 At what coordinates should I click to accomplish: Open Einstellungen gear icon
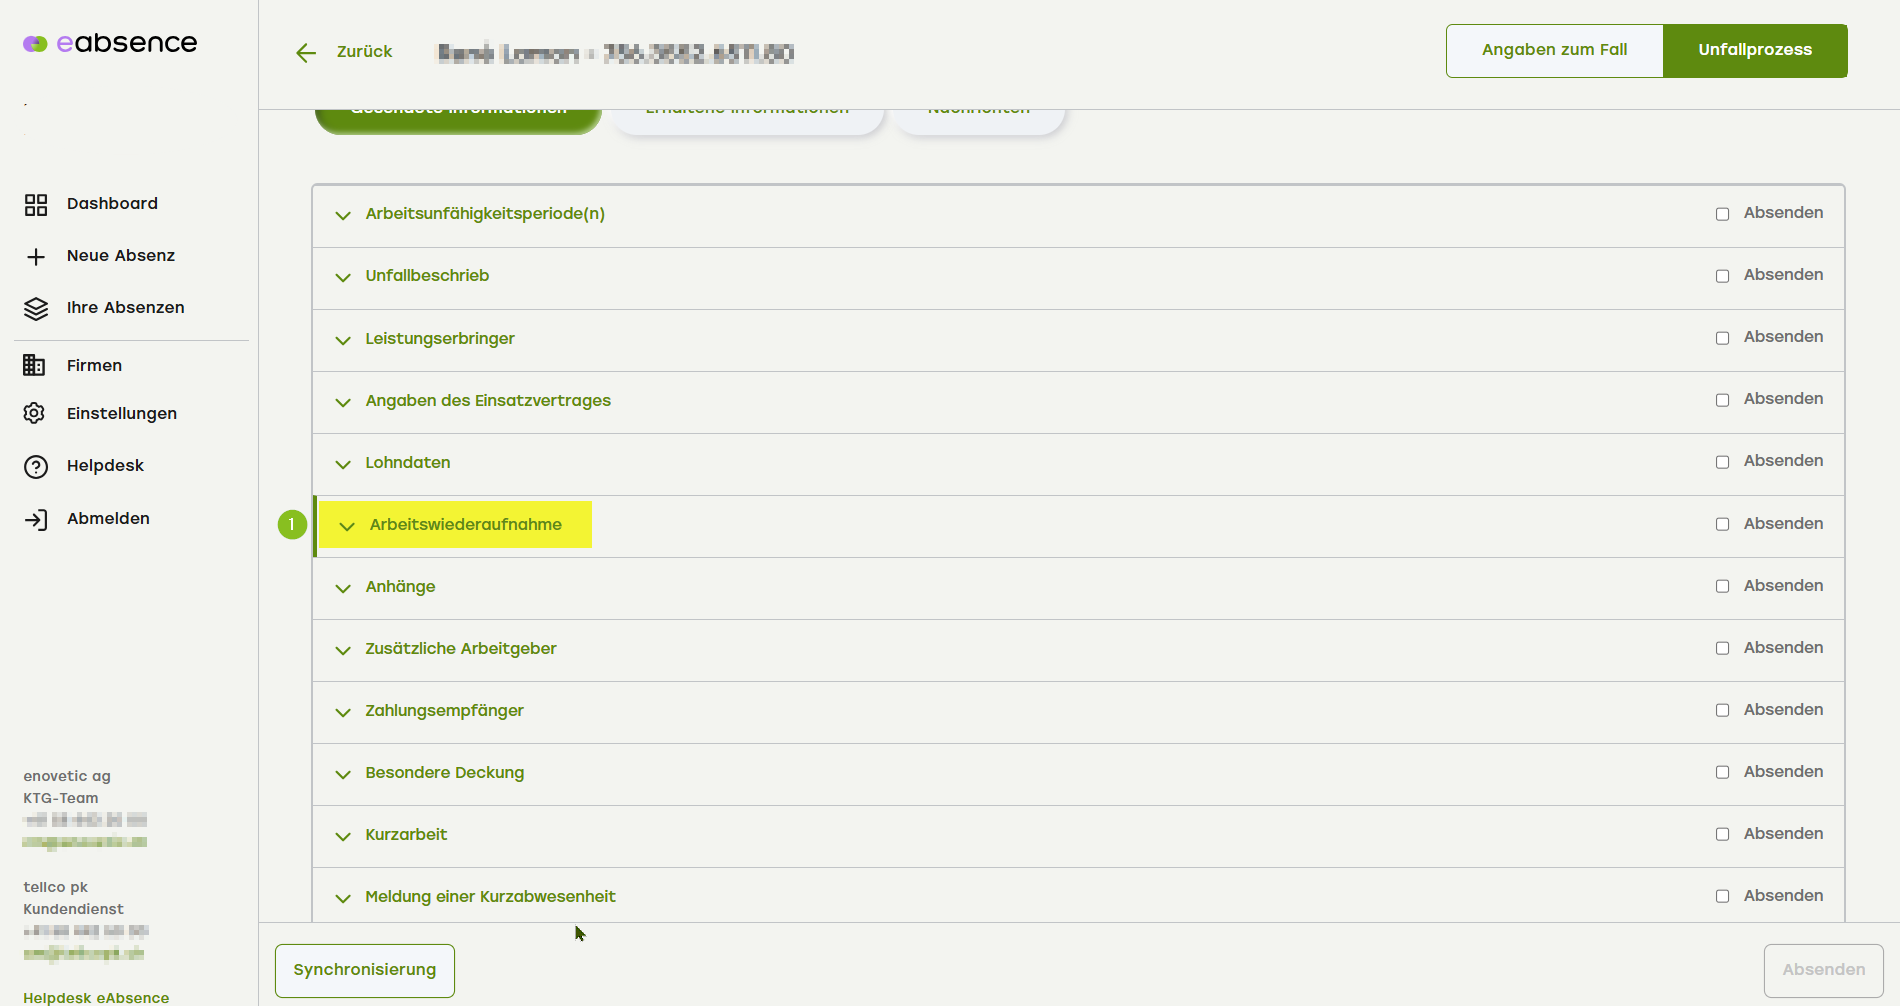pos(34,414)
